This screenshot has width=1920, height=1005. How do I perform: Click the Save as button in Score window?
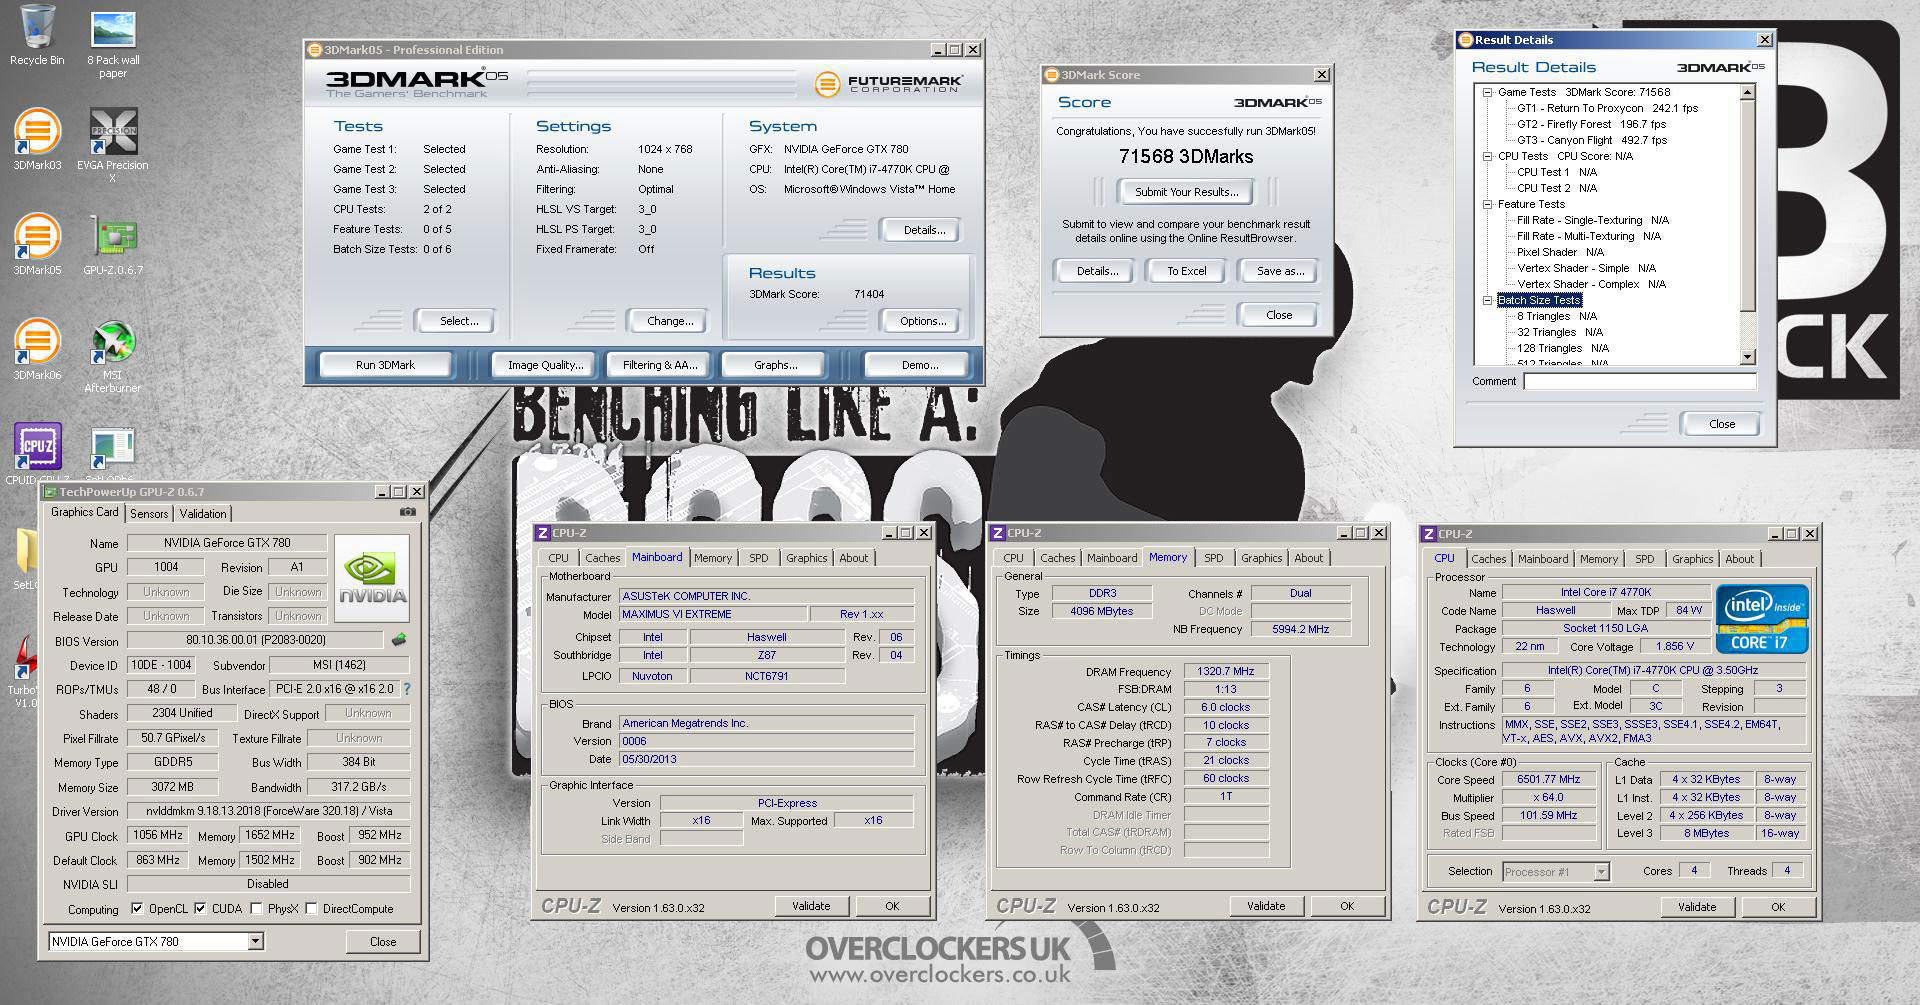pos(1280,271)
